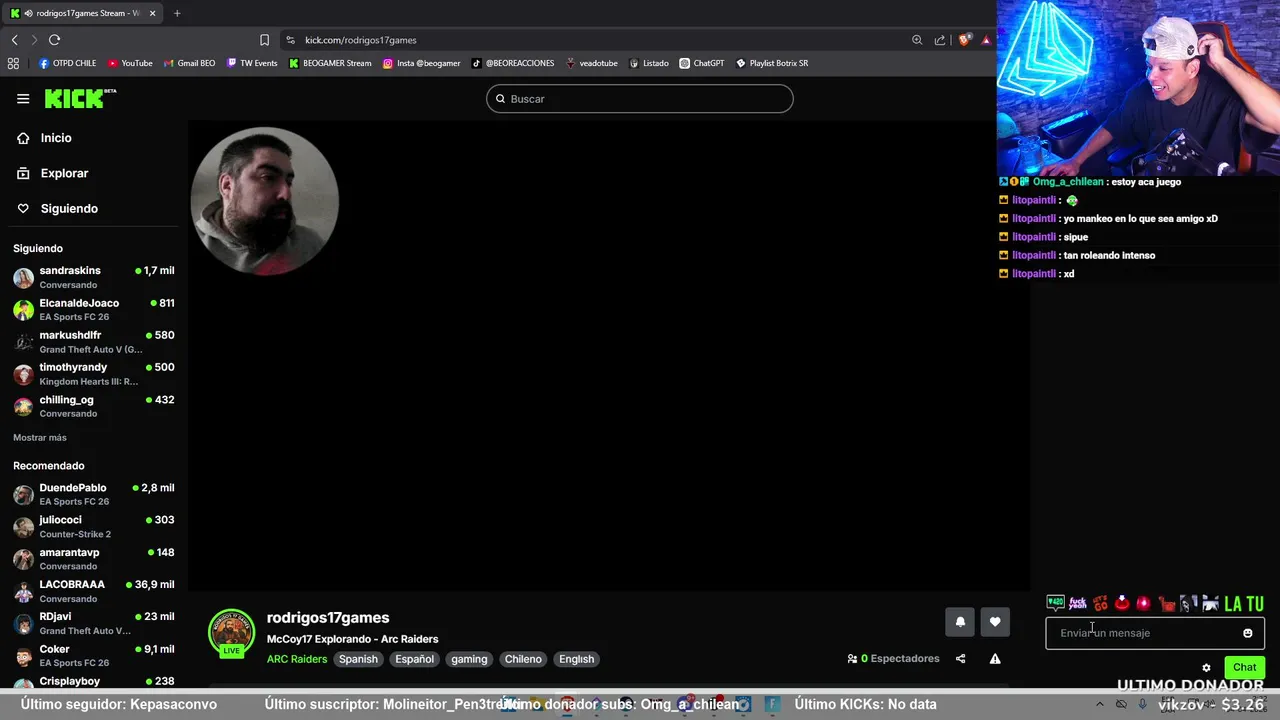1280x720 pixels.
Task: Click the ARC Raiders category link
Action: 297,659
